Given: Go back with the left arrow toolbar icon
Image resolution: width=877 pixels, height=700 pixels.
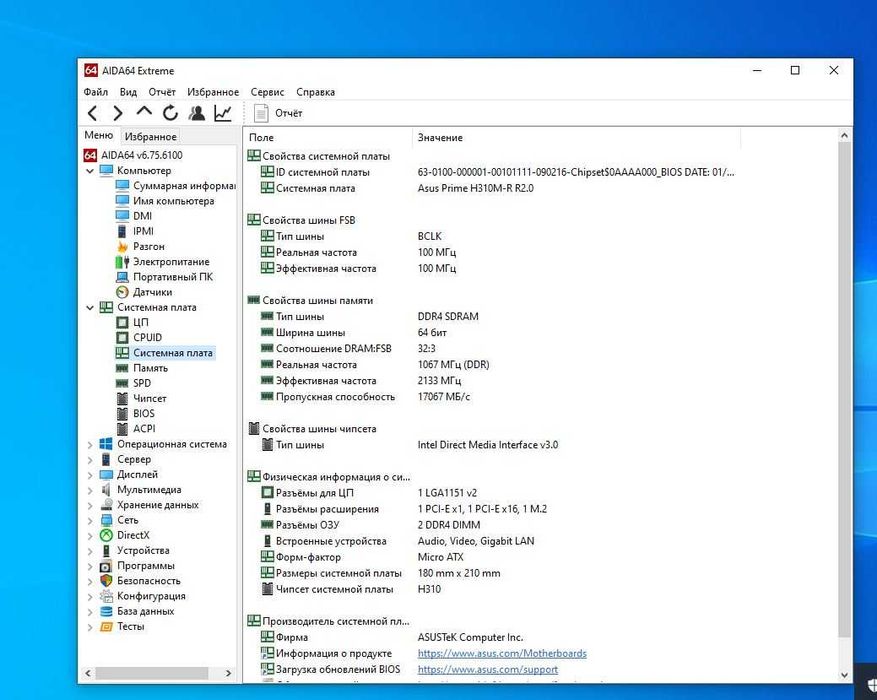Looking at the screenshot, I should tap(93, 113).
